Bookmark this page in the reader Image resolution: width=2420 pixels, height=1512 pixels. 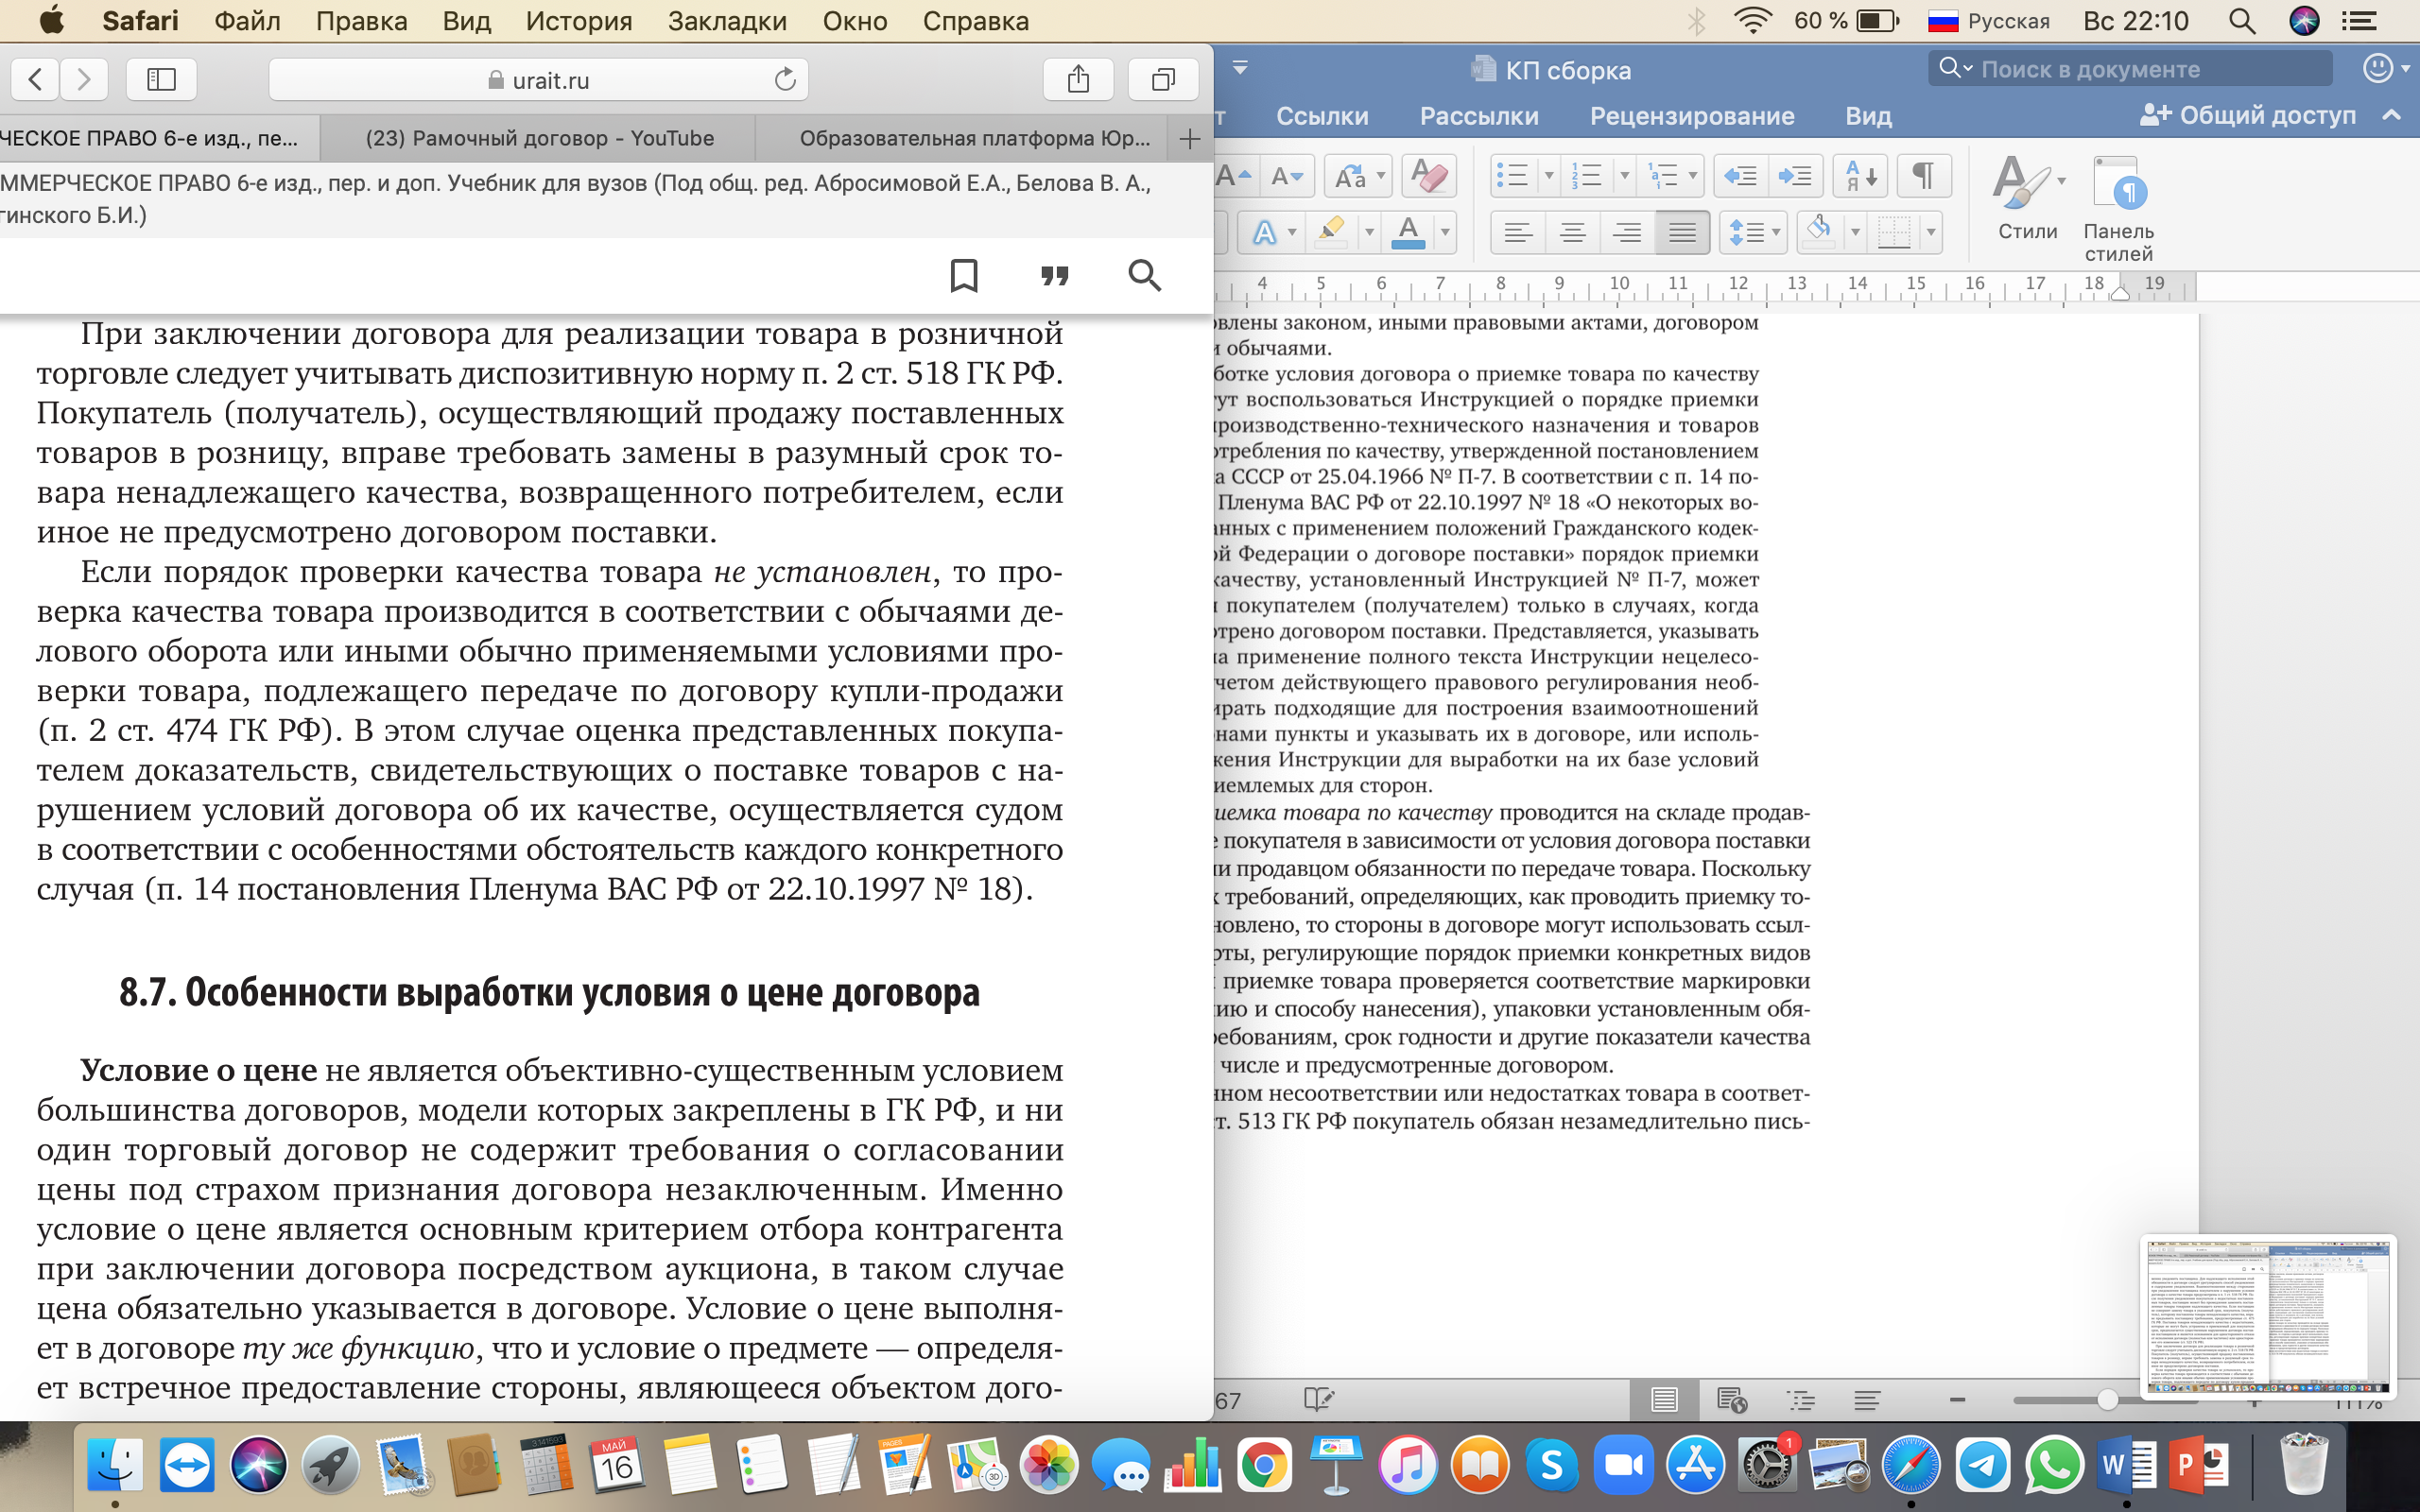(964, 275)
